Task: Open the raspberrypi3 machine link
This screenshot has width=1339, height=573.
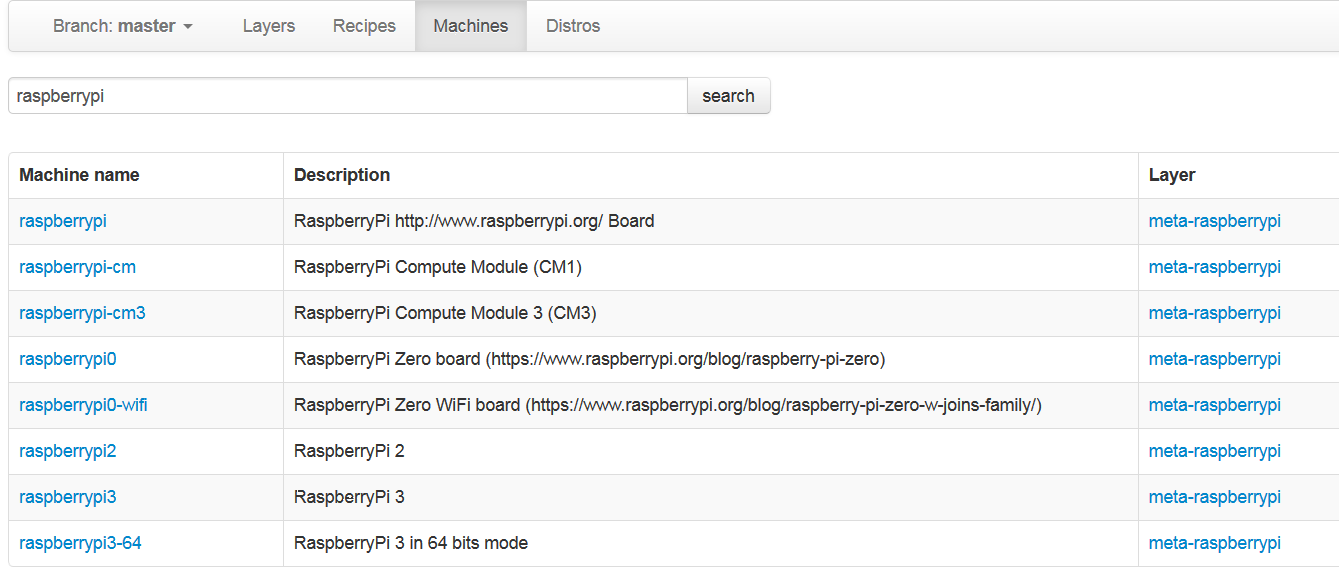Action: pyautogui.click(x=68, y=497)
